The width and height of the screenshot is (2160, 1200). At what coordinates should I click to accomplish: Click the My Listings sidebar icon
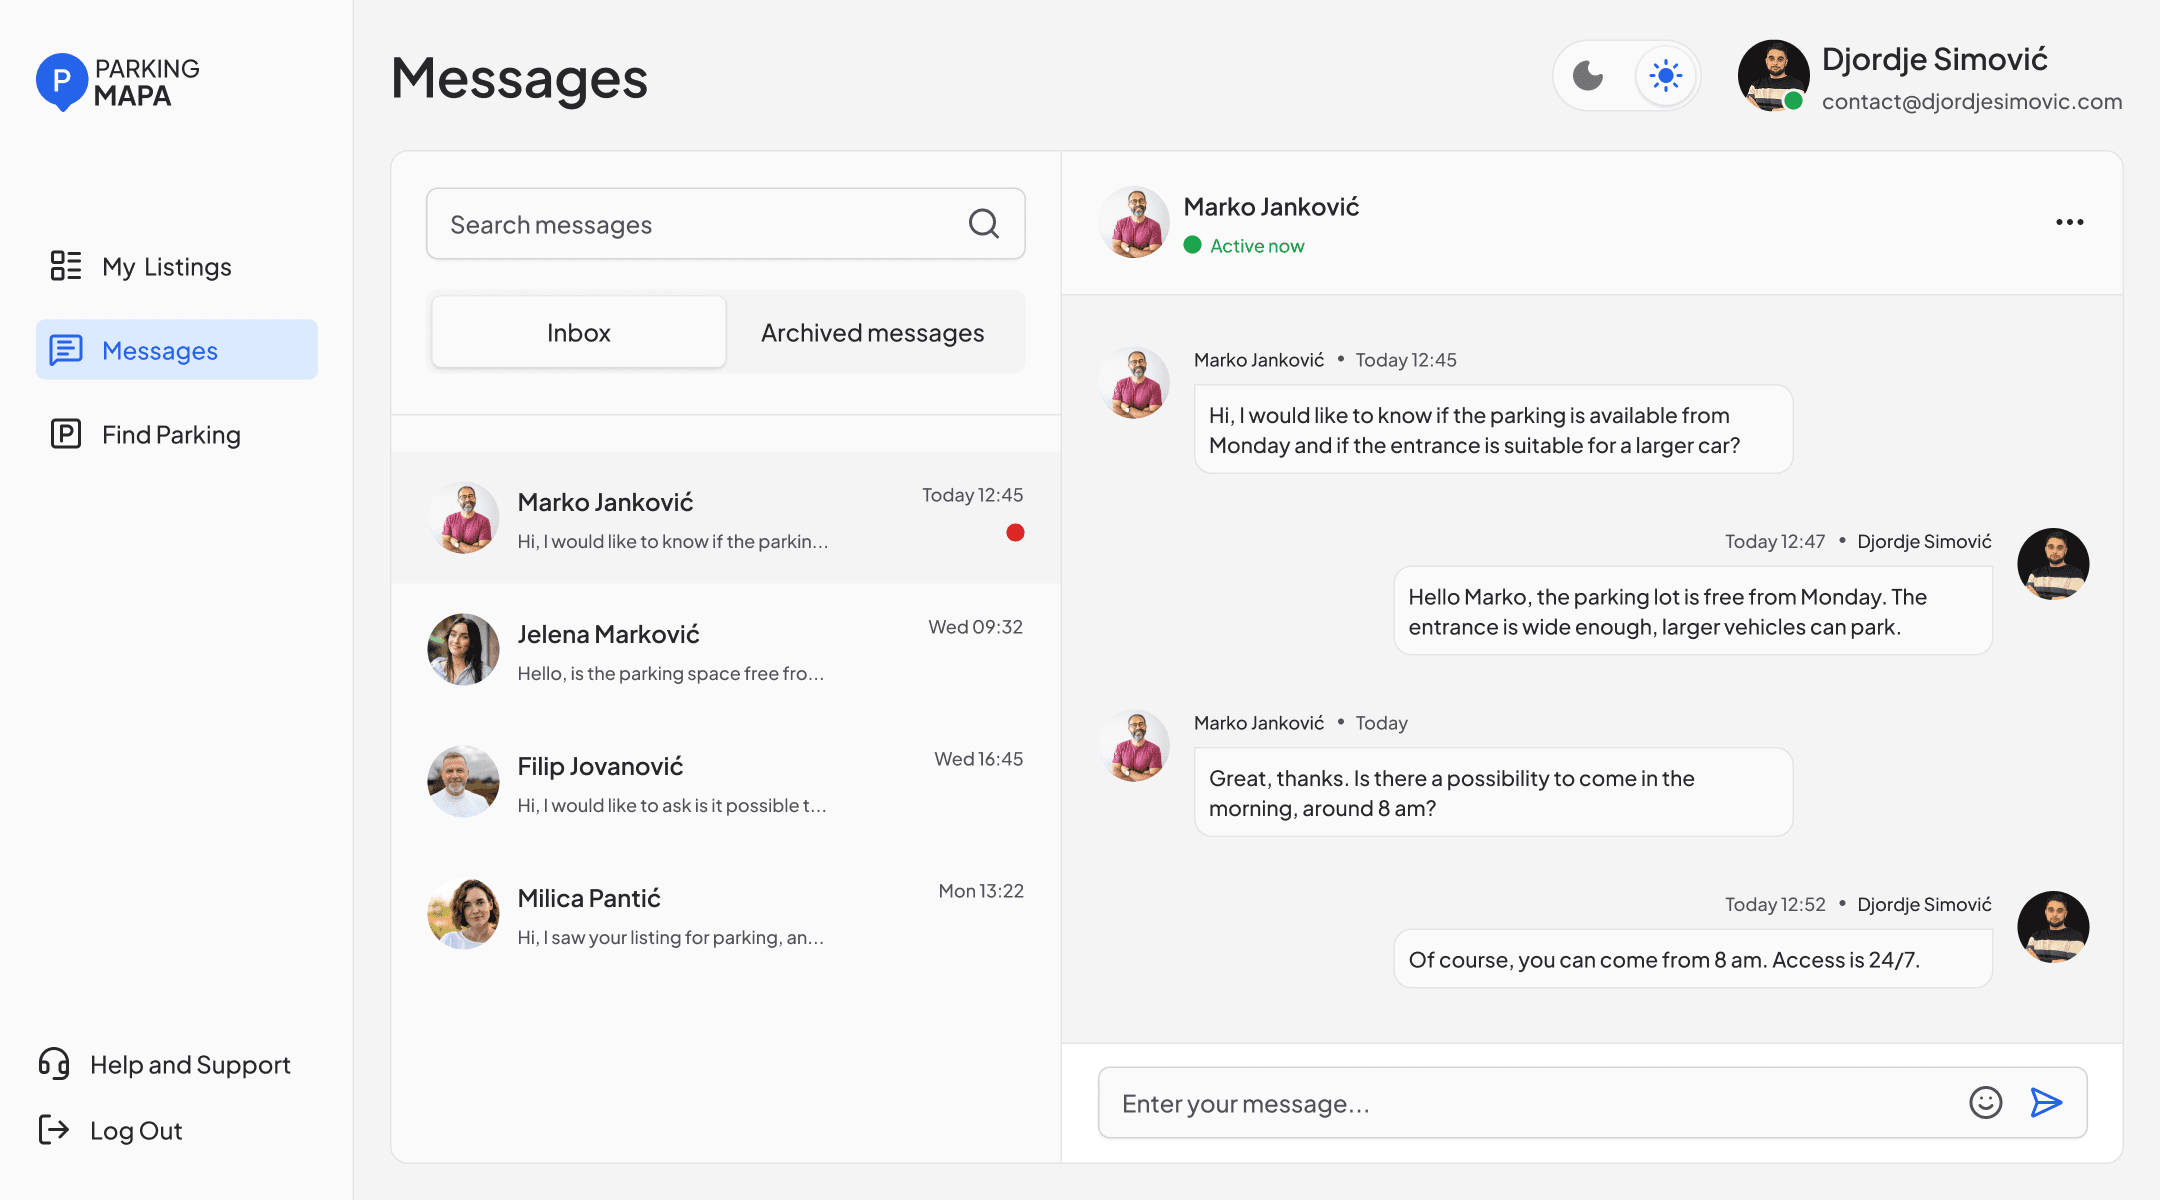coord(66,266)
